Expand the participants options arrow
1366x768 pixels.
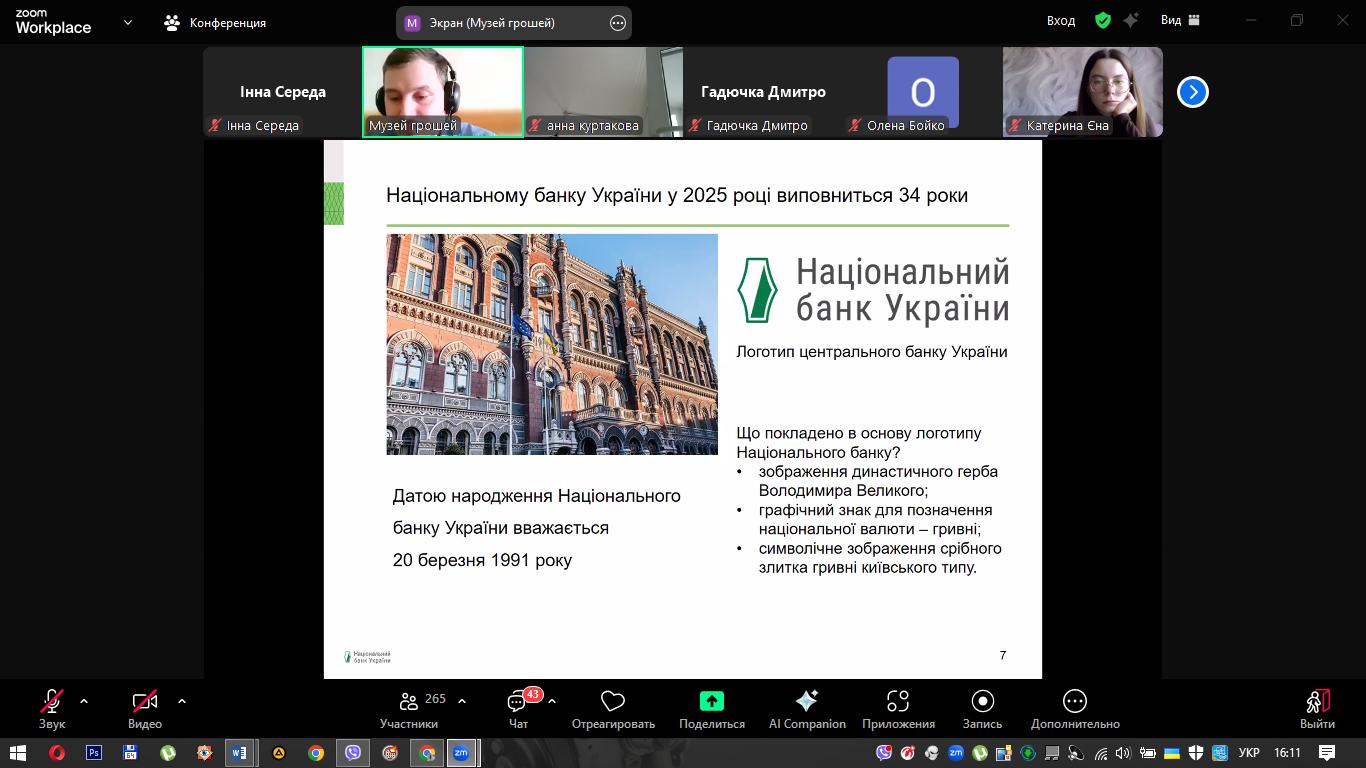pyautogui.click(x=462, y=701)
